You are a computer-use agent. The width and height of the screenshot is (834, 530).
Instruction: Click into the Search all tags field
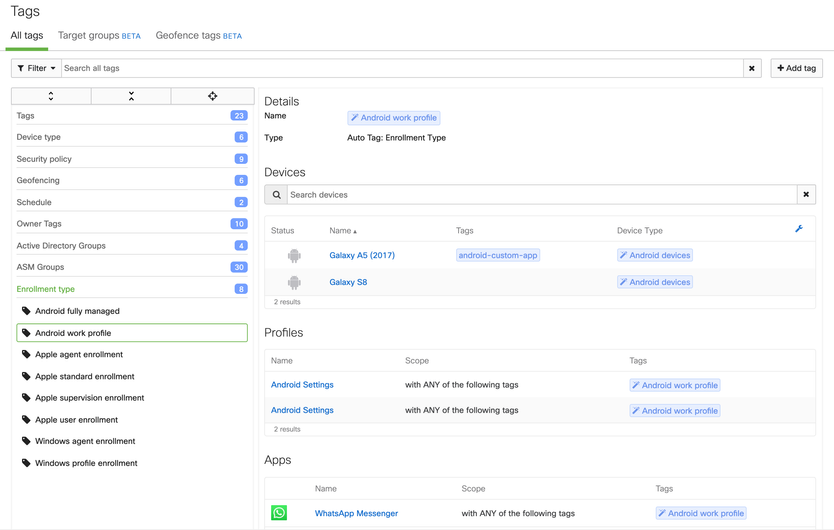pyautogui.click(x=400, y=68)
